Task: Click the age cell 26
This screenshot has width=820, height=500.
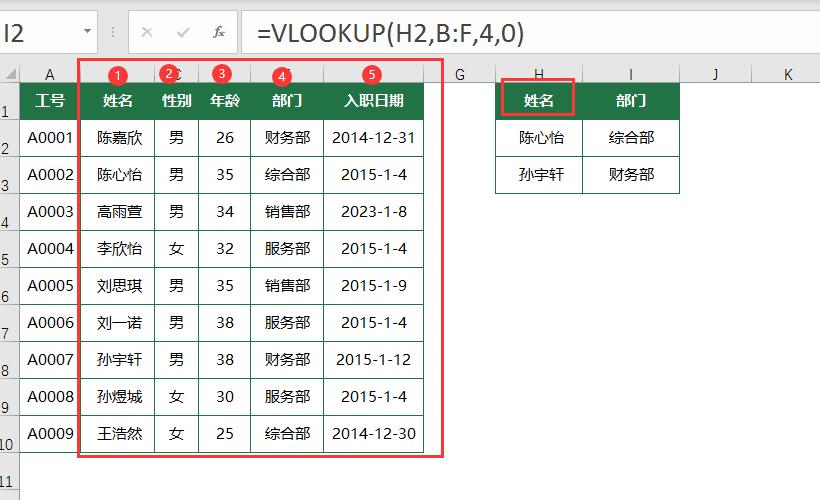Action: (225, 138)
